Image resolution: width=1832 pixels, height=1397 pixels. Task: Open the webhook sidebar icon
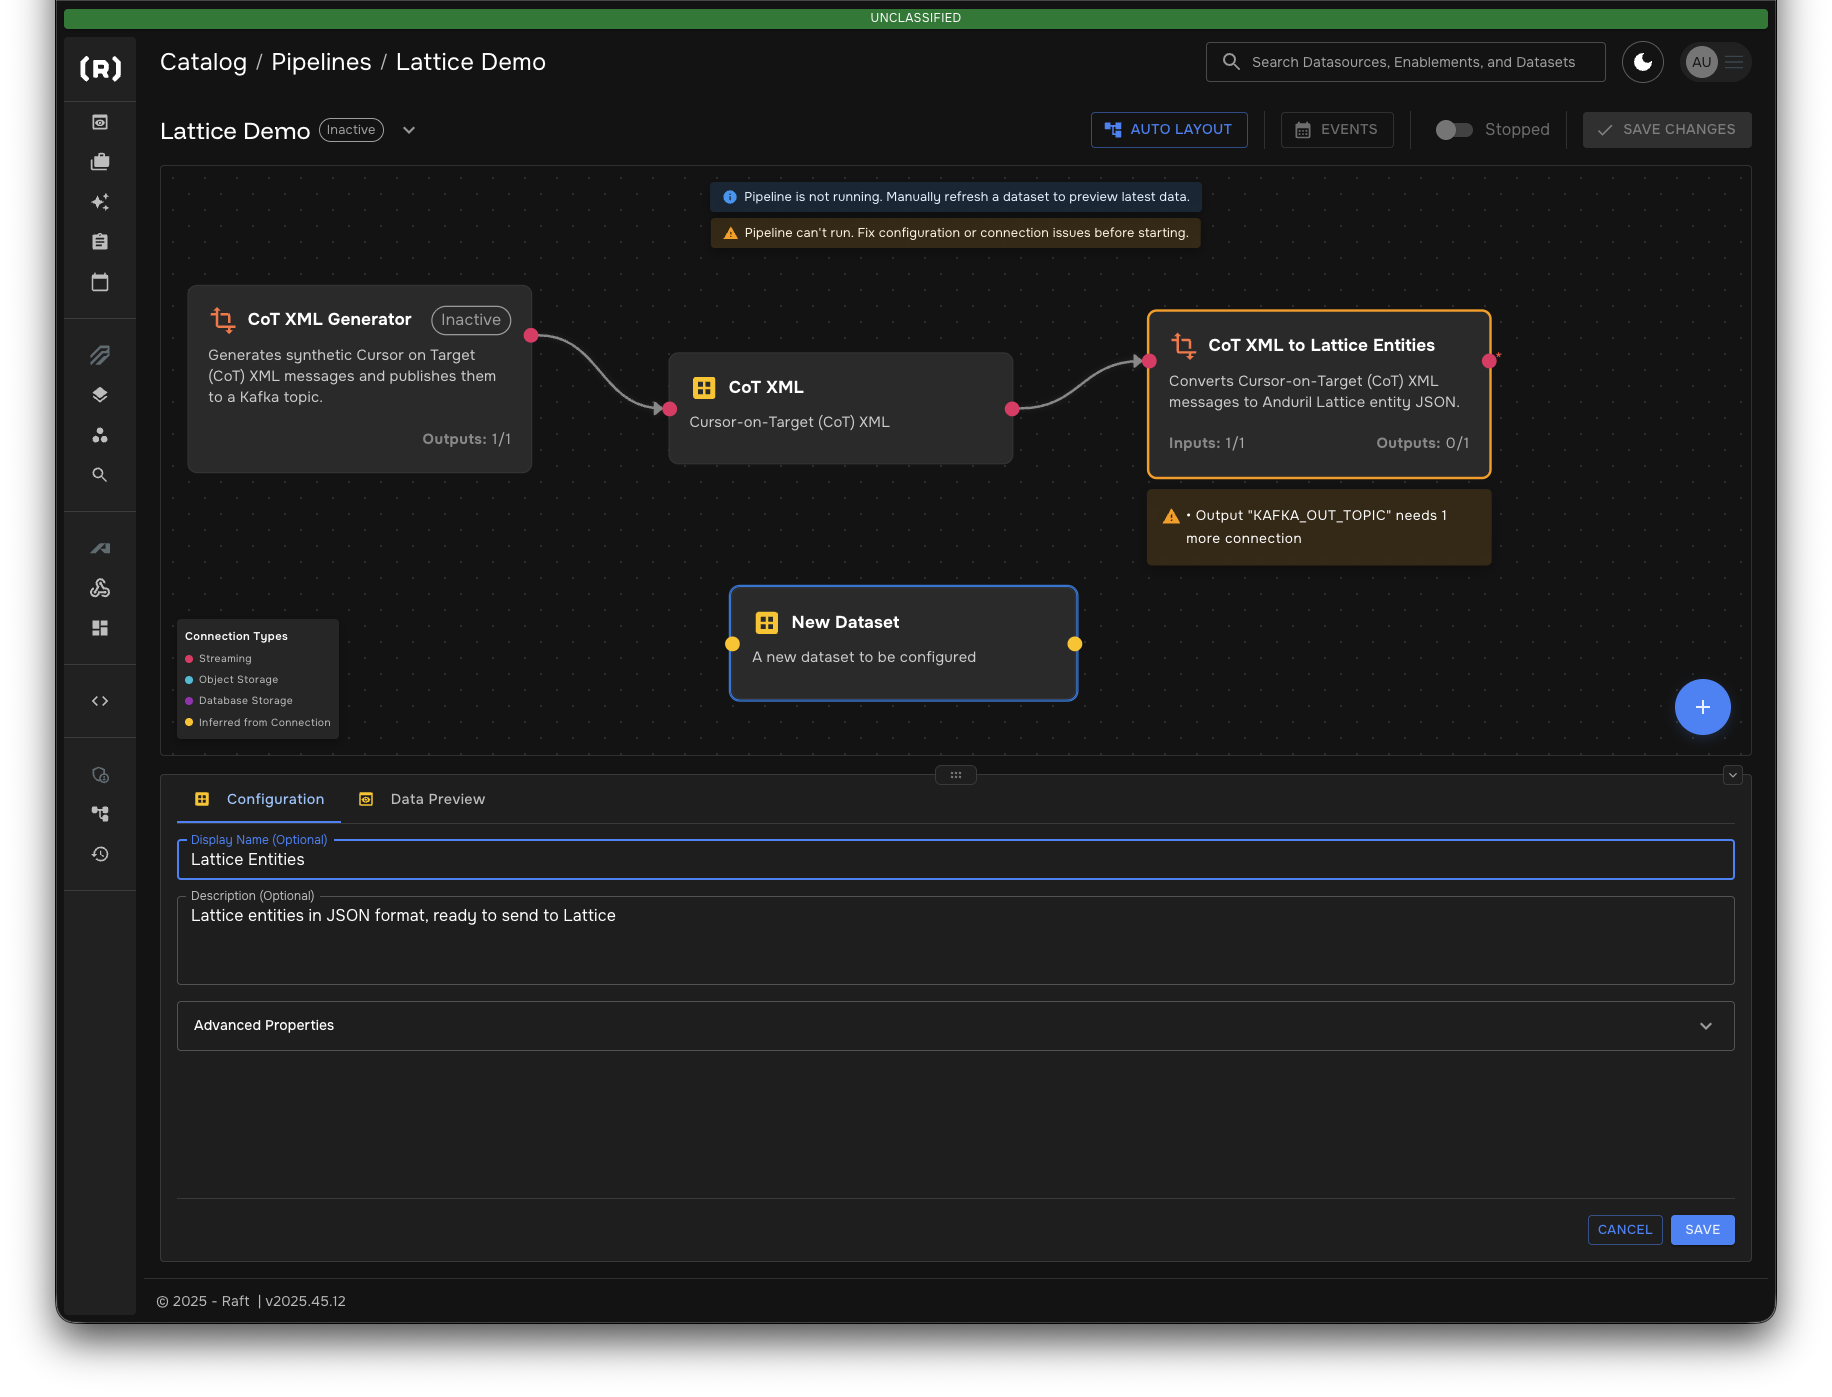click(x=100, y=588)
